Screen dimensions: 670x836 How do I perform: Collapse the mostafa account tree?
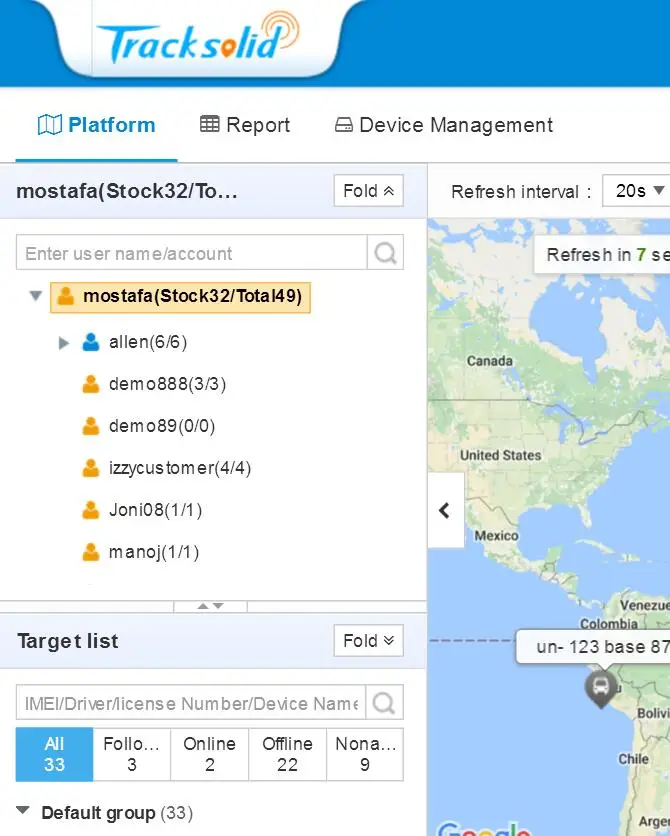pos(36,295)
